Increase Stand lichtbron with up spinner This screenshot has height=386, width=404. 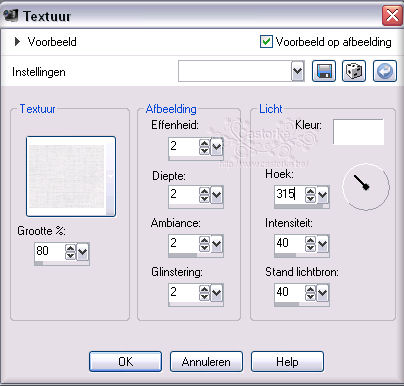310,289
